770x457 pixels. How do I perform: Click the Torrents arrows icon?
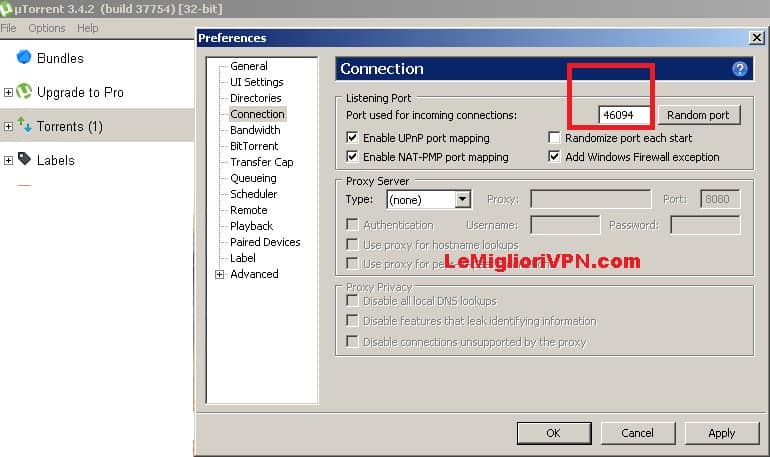(25, 125)
